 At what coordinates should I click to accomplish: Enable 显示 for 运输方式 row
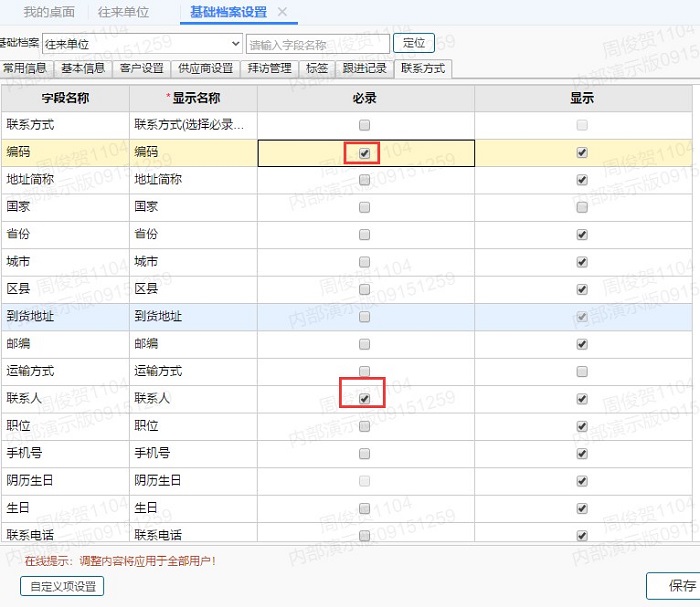tap(582, 371)
